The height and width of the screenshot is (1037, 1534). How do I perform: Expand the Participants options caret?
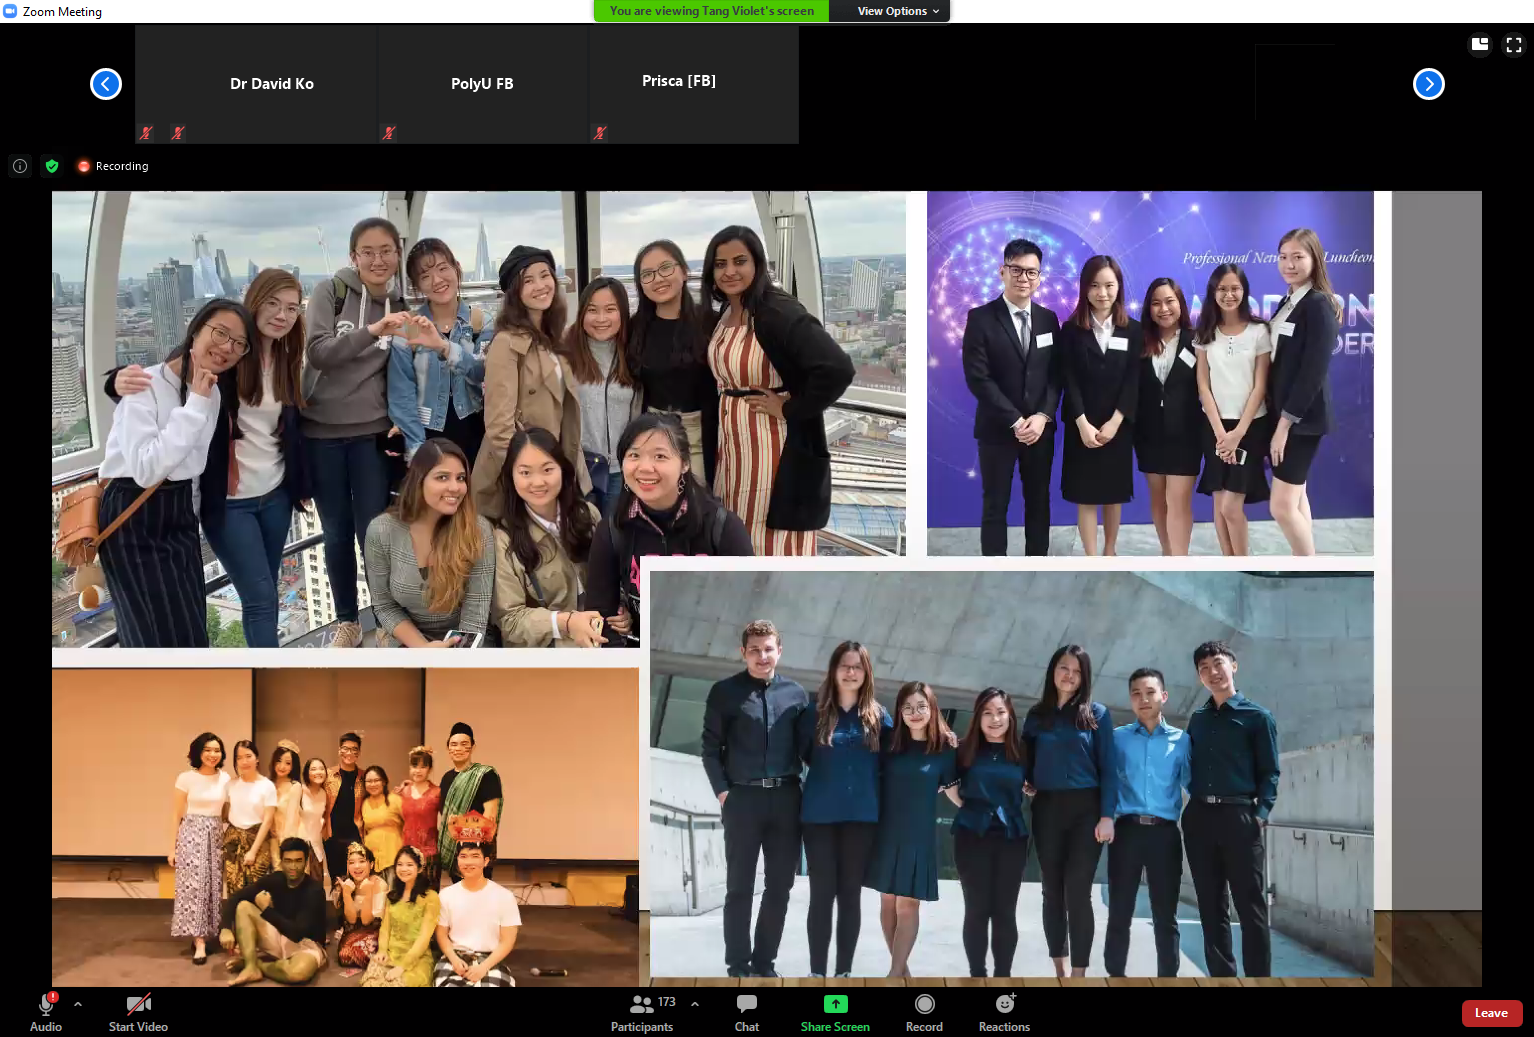(695, 1003)
